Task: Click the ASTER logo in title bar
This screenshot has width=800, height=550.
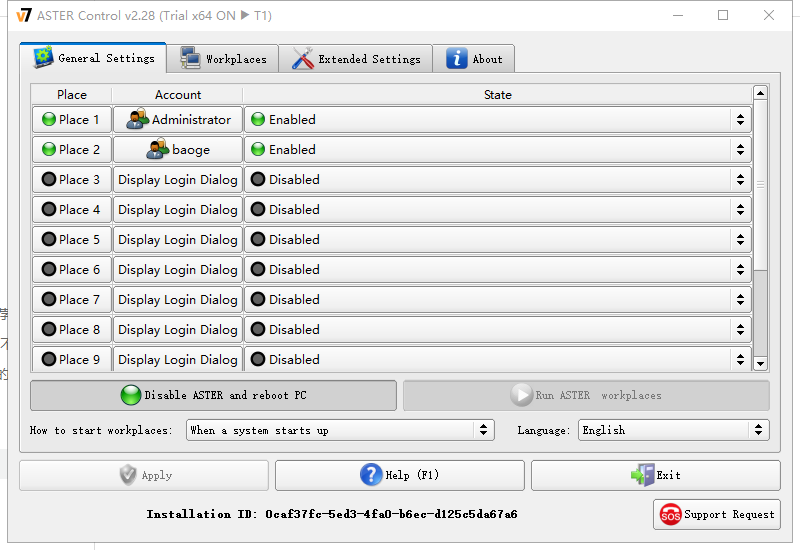Action: tap(23, 15)
